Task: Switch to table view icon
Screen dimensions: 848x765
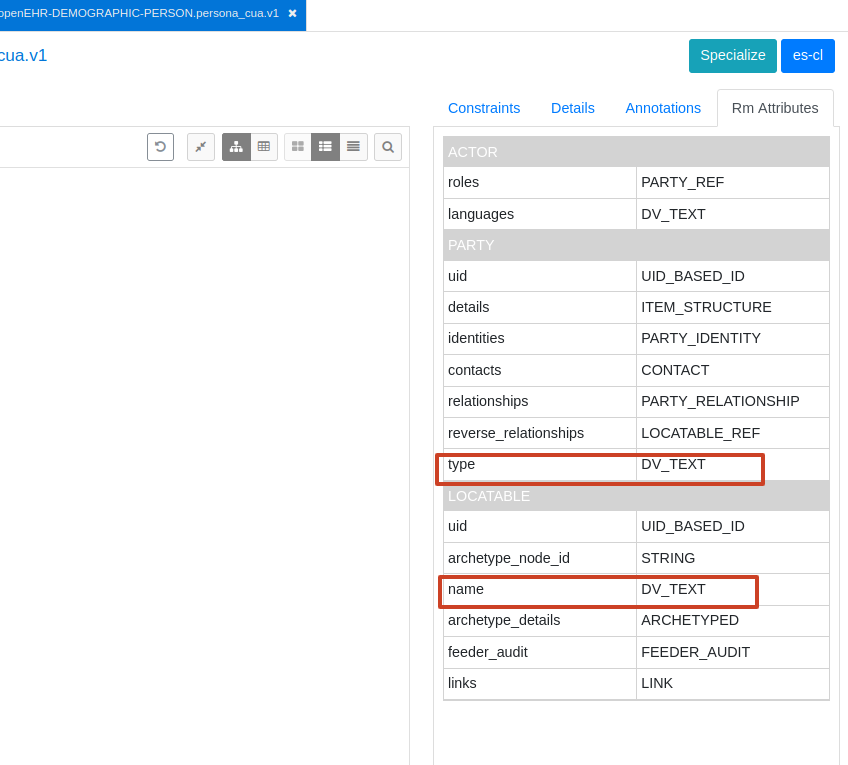Action: click(x=264, y=147)
